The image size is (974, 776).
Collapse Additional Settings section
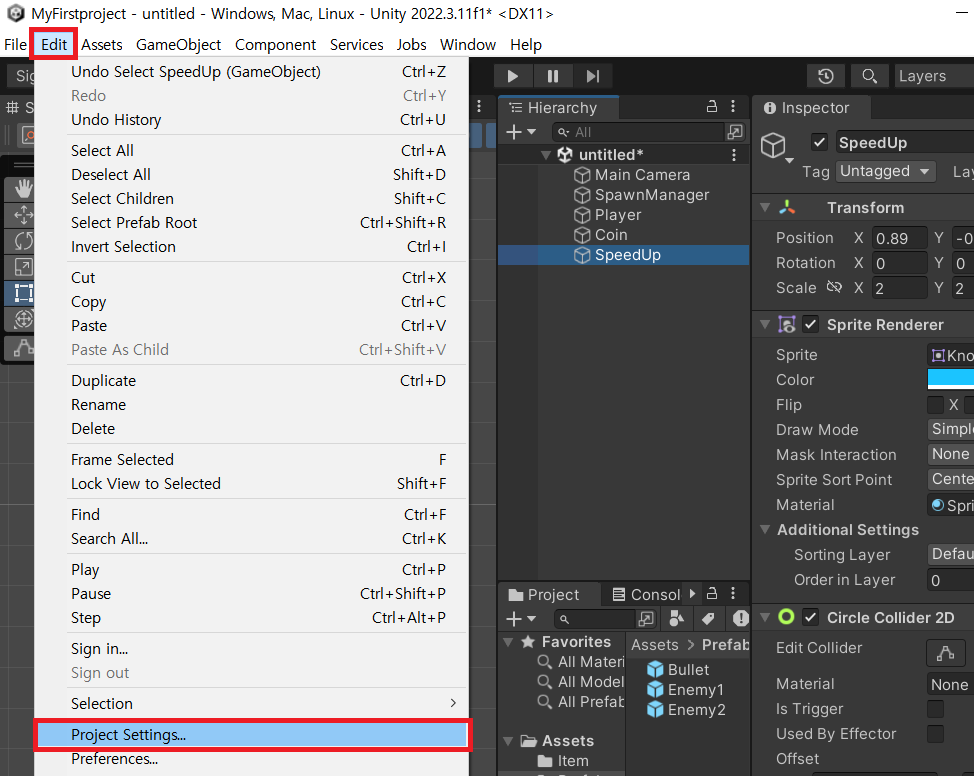(765, 529)
